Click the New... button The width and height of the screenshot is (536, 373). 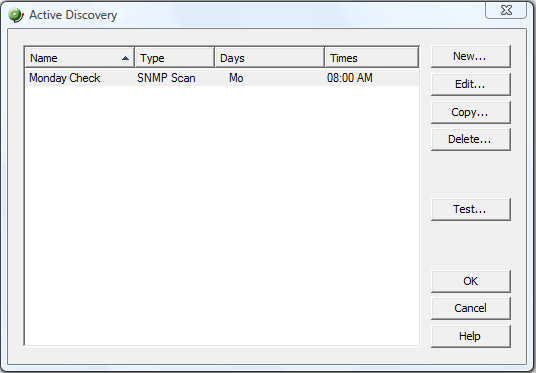pos(471,56)
